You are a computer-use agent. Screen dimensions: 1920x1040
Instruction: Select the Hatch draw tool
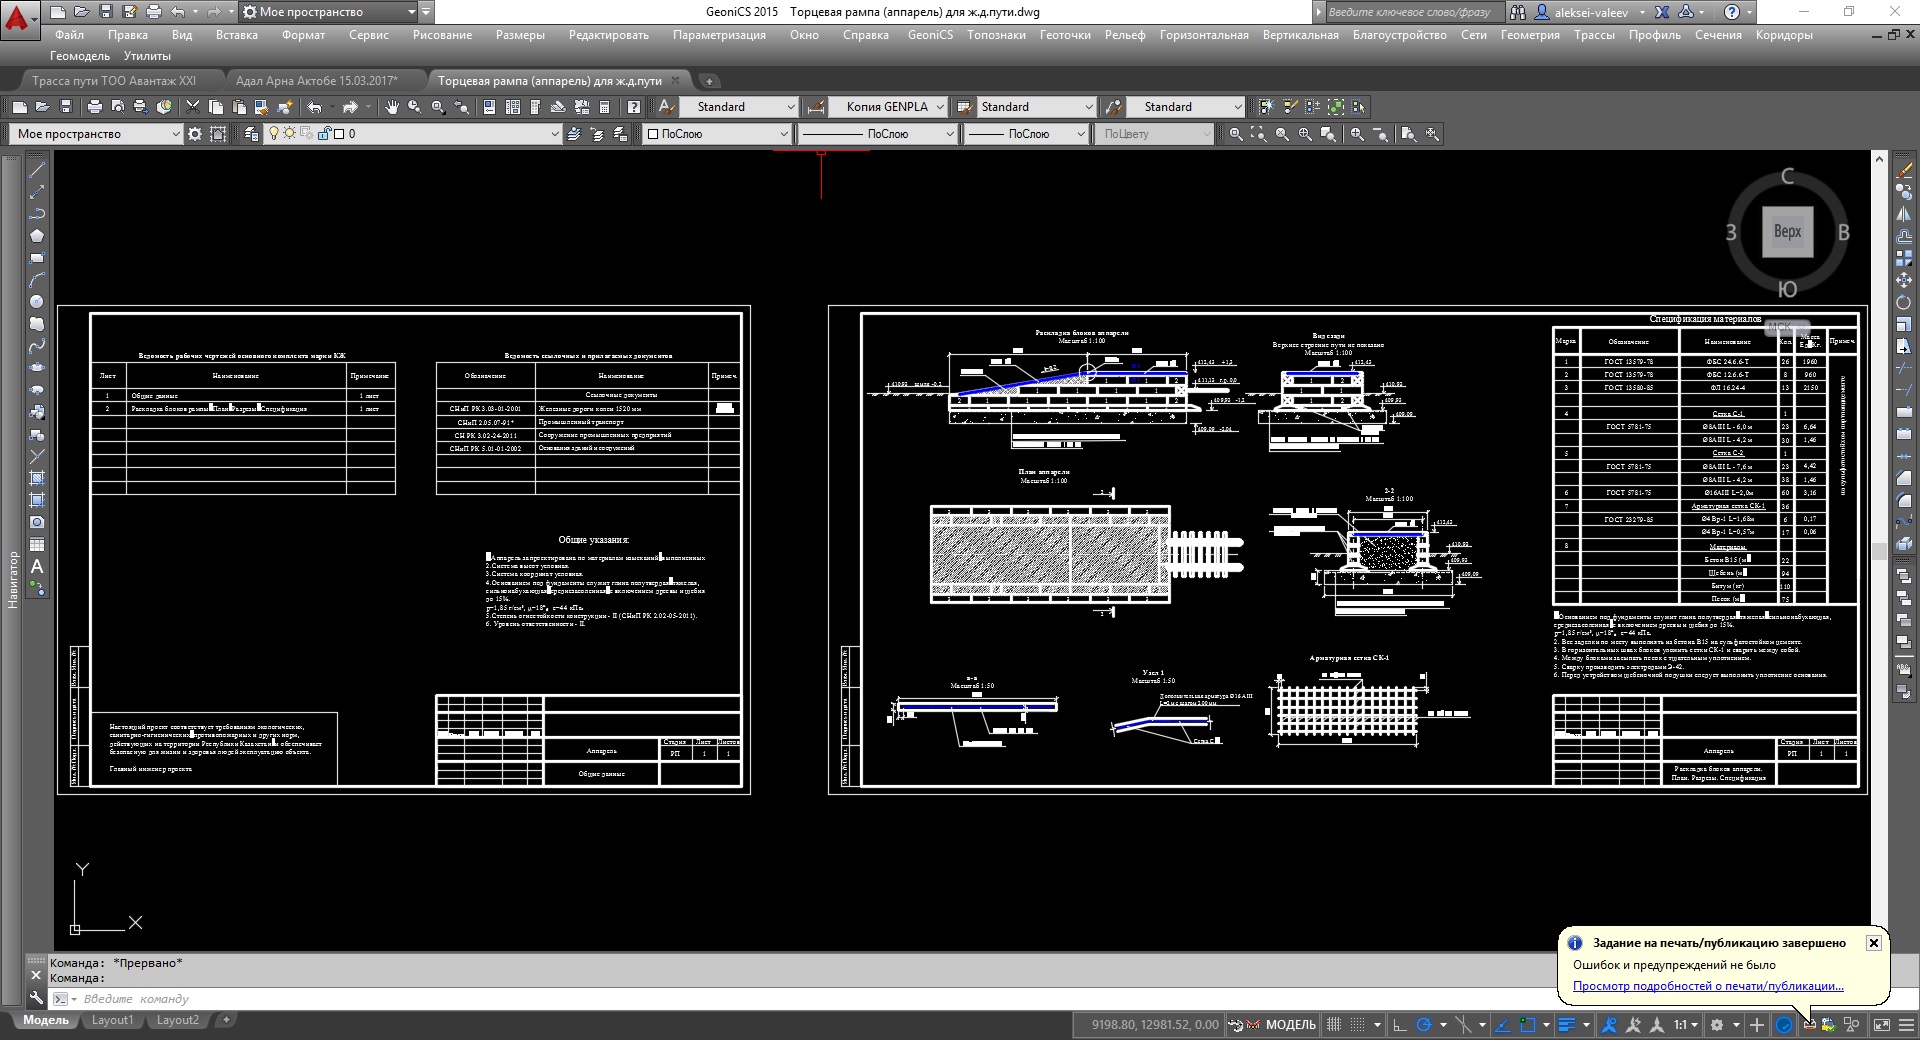(x=37, y=478)
